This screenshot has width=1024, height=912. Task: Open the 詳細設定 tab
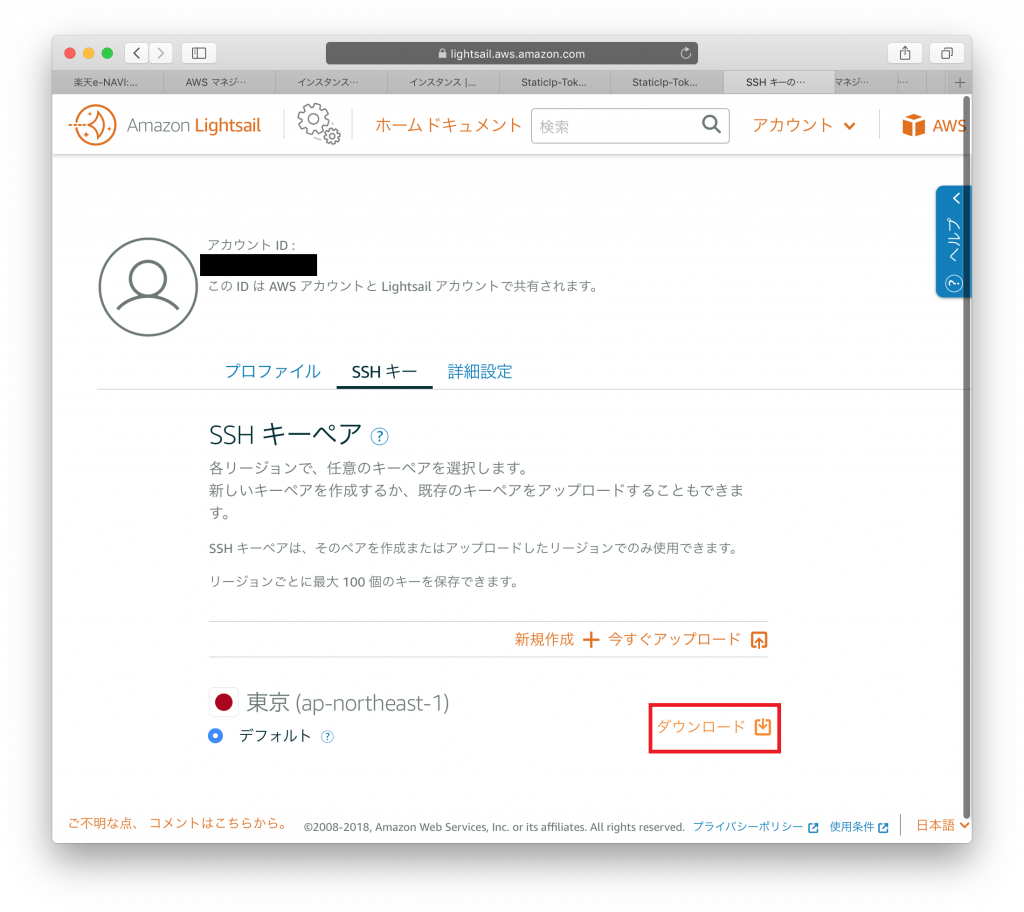pyautogui.click(x=480, y=372)
